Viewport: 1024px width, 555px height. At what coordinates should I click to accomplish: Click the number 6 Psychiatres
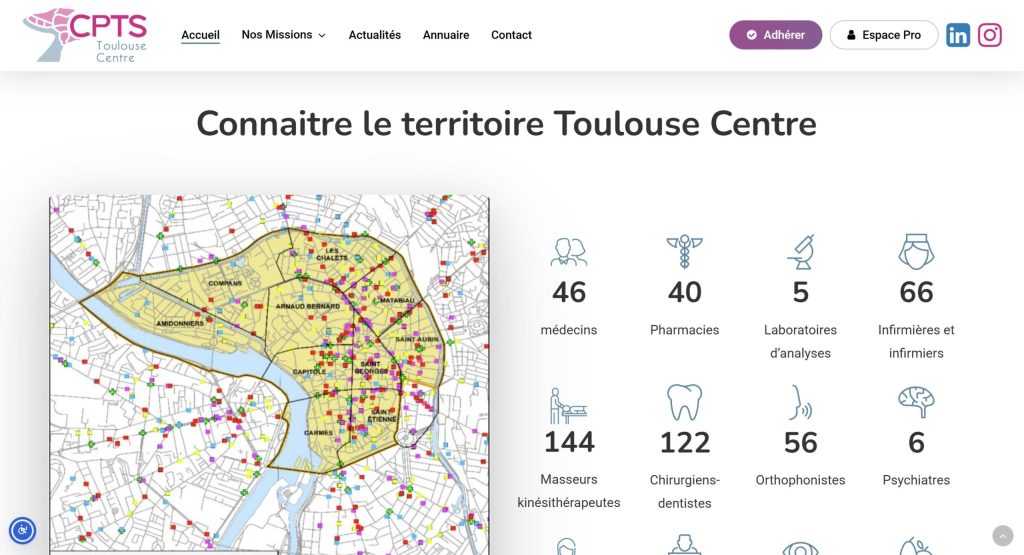pyautogui.click(x=916, y=443)
